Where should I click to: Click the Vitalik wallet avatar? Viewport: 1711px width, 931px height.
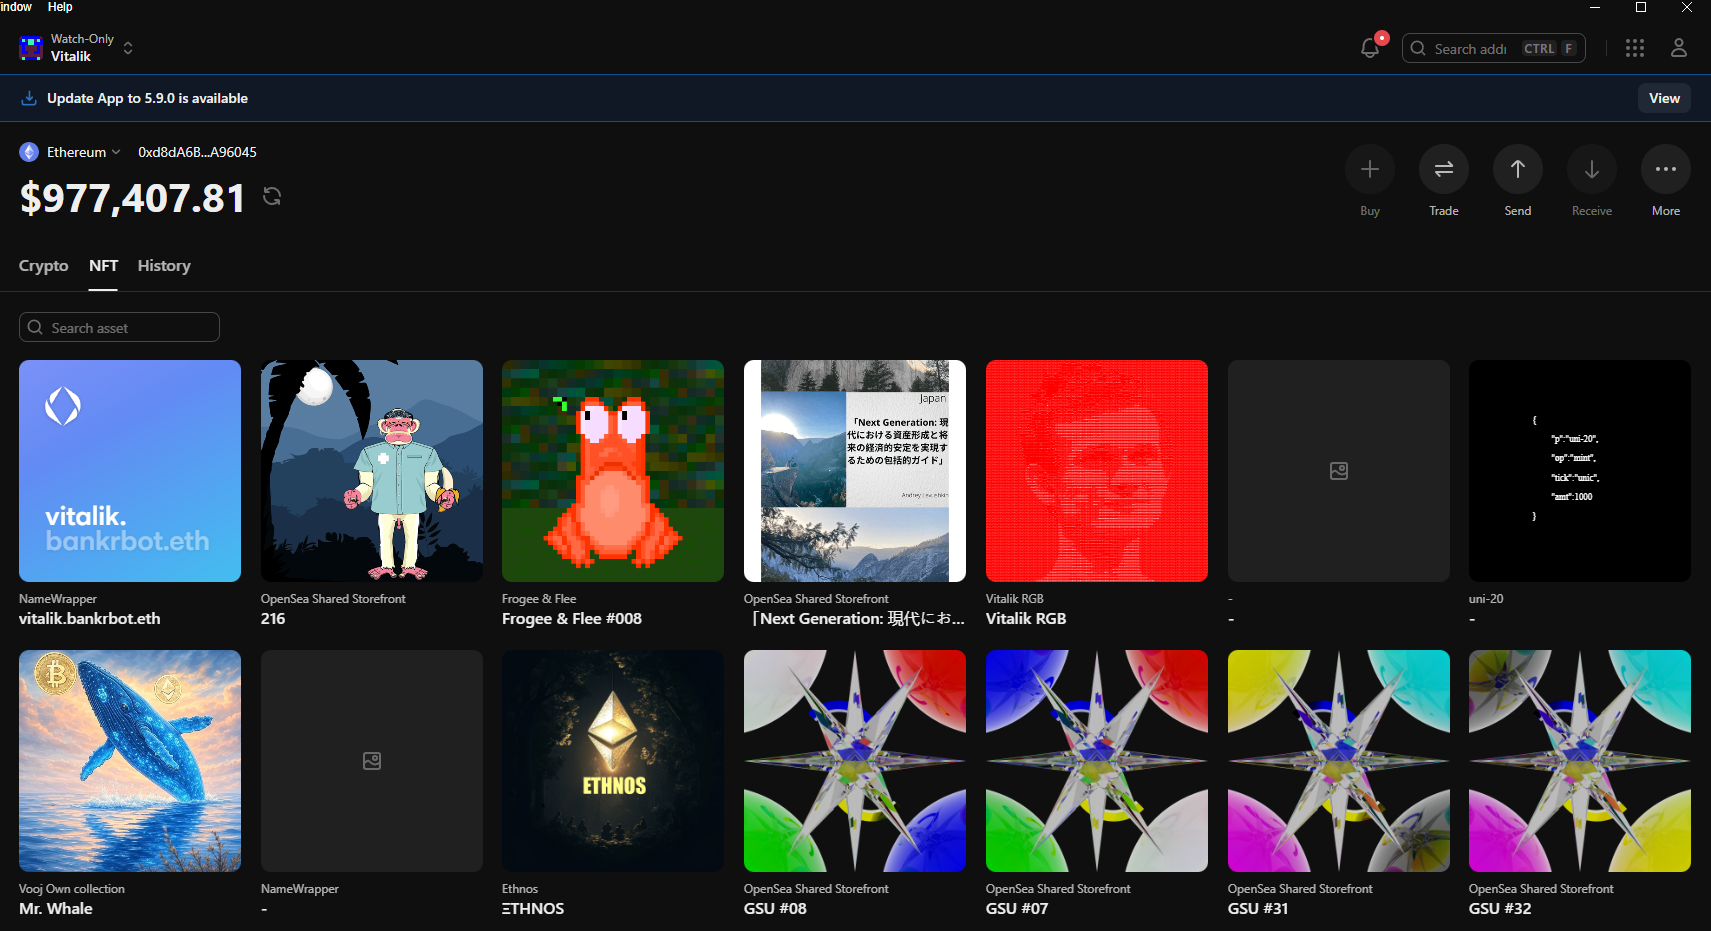[31, 47]
